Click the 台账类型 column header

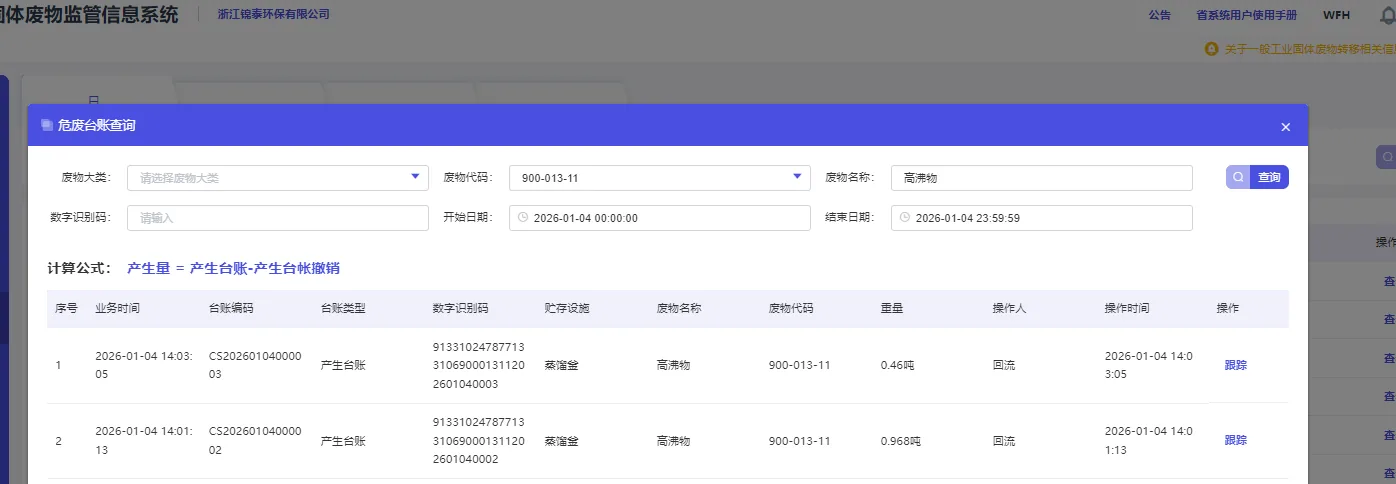(343, 308)
